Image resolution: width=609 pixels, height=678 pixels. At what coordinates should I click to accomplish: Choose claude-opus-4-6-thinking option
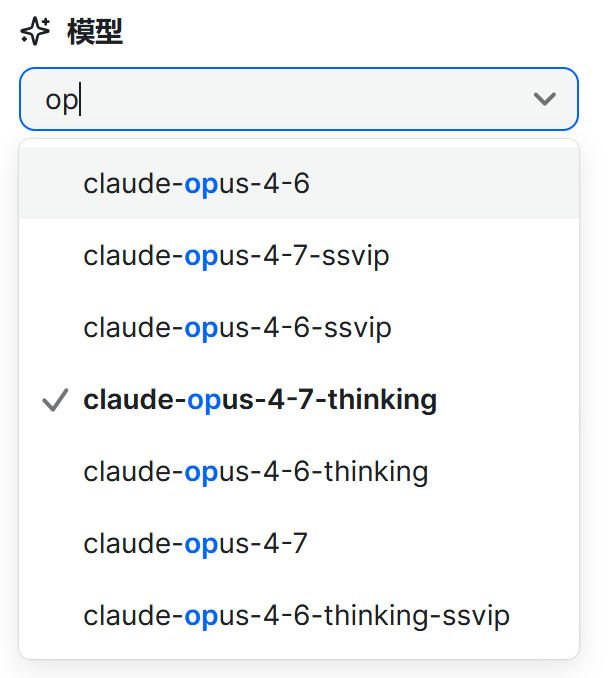point(299,471)
